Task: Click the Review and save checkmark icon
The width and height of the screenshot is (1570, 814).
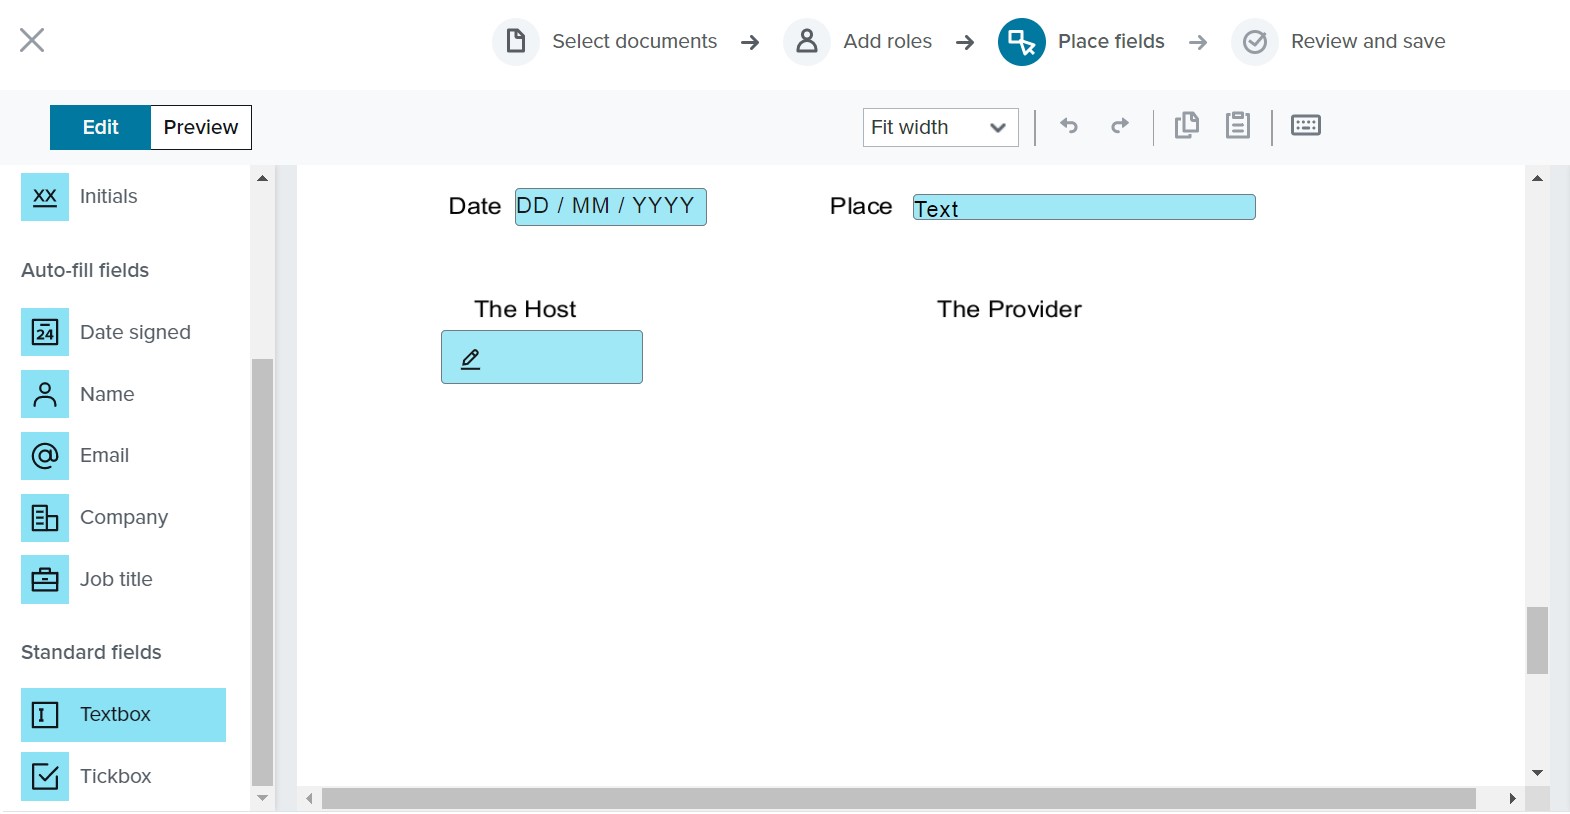Action: (x=1255, y=41)
